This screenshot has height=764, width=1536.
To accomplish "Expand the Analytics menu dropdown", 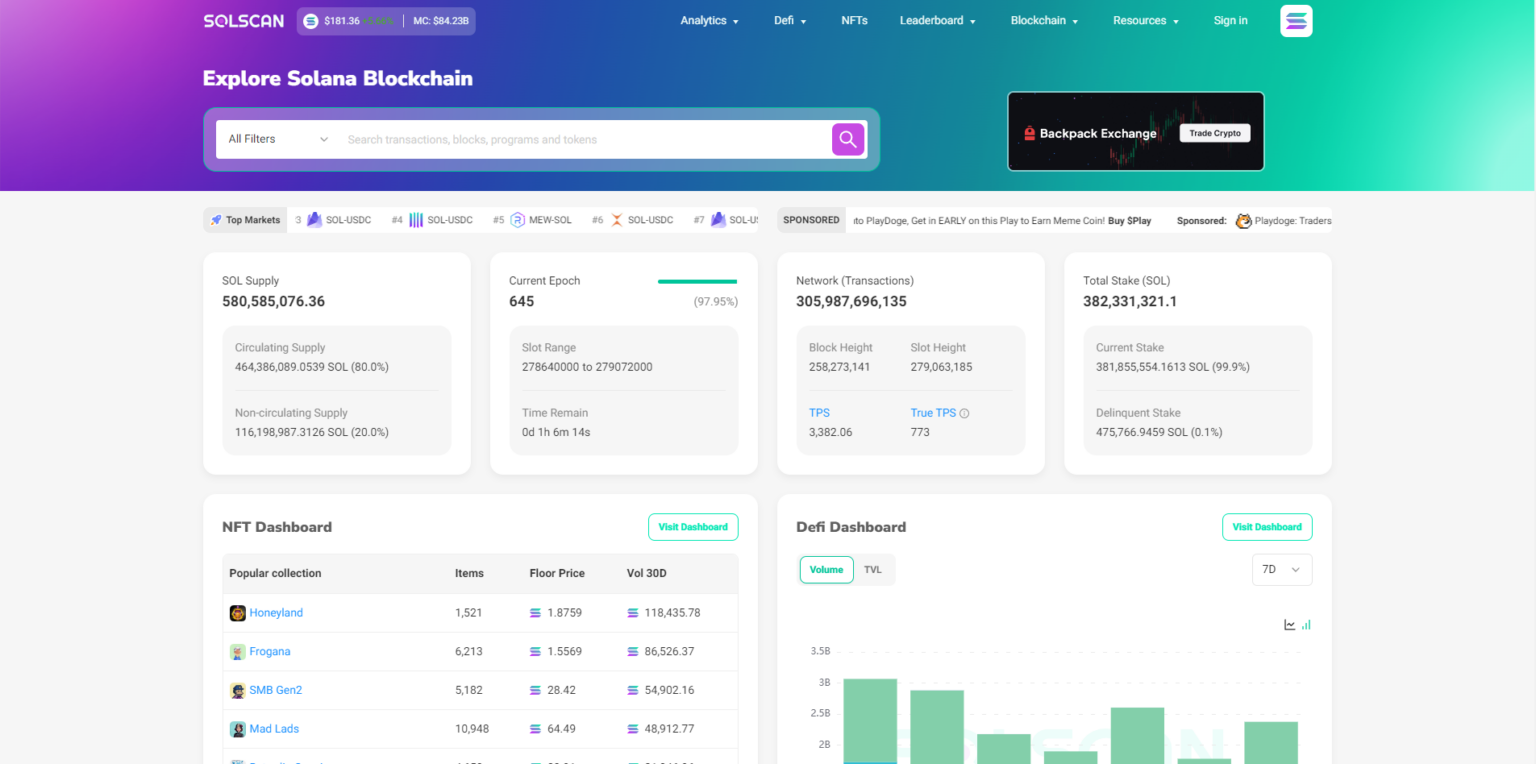I will point(709,21).
